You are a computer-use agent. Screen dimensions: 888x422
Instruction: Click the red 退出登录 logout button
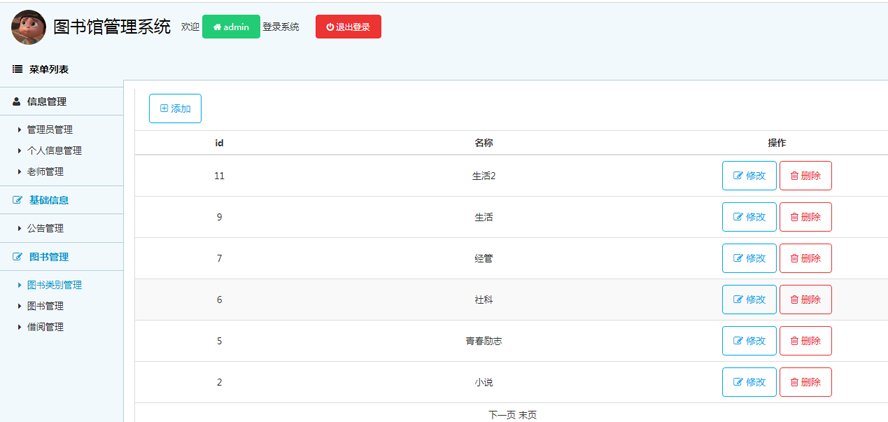[x=348, y=27]
